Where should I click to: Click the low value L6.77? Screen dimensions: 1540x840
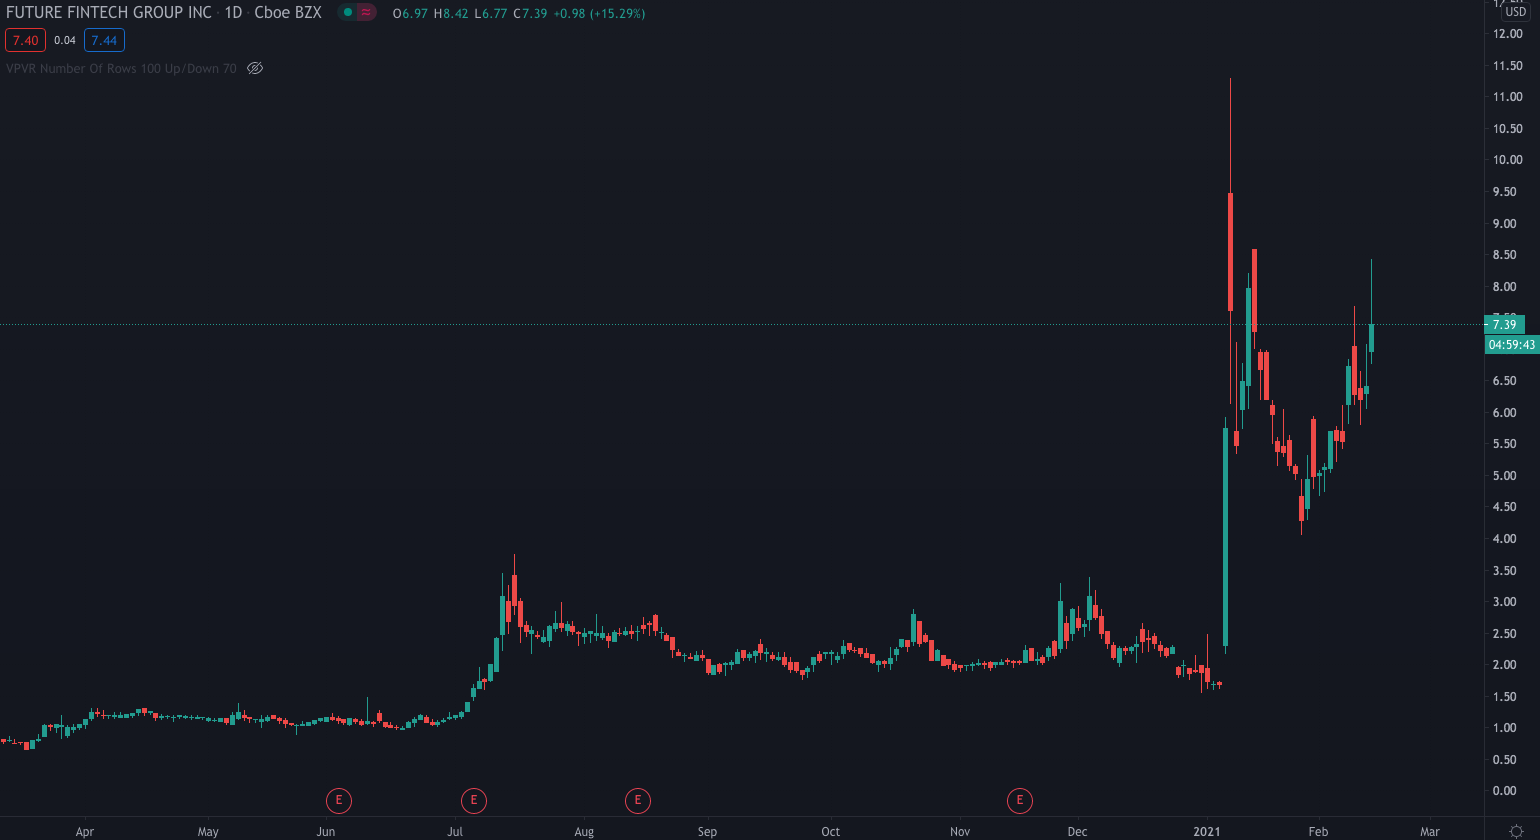(491, 14)
